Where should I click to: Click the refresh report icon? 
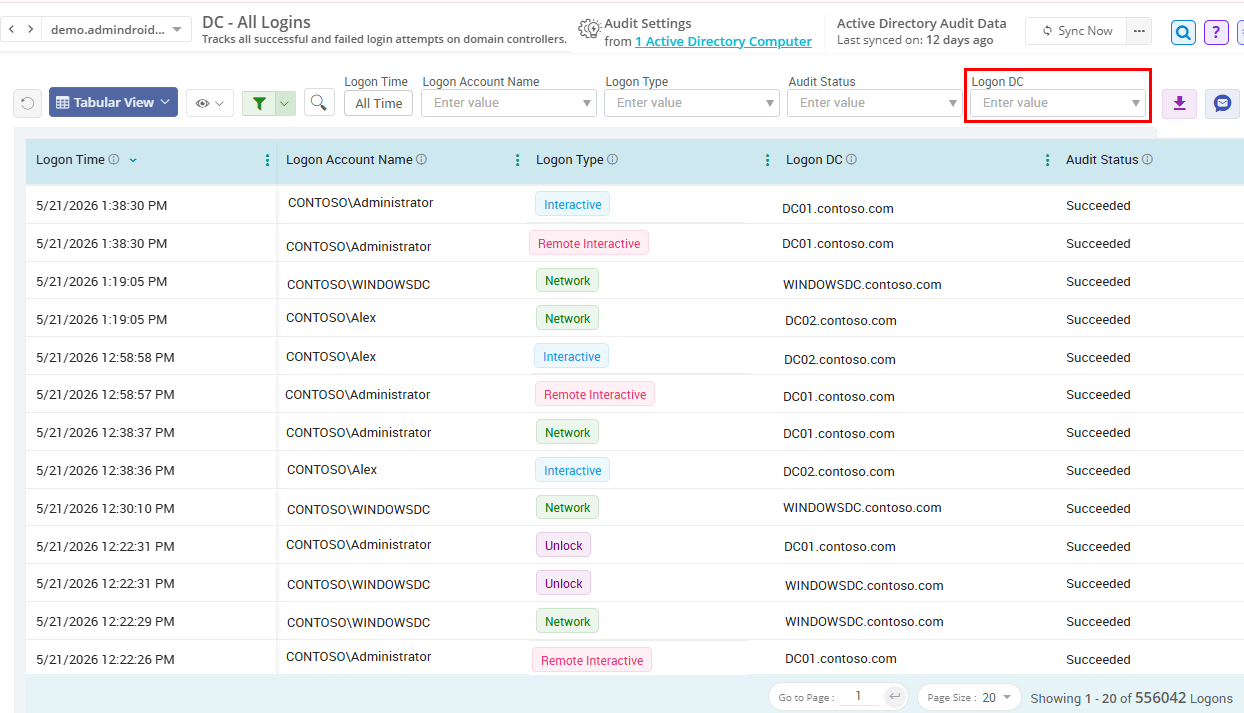click(27, 102)
